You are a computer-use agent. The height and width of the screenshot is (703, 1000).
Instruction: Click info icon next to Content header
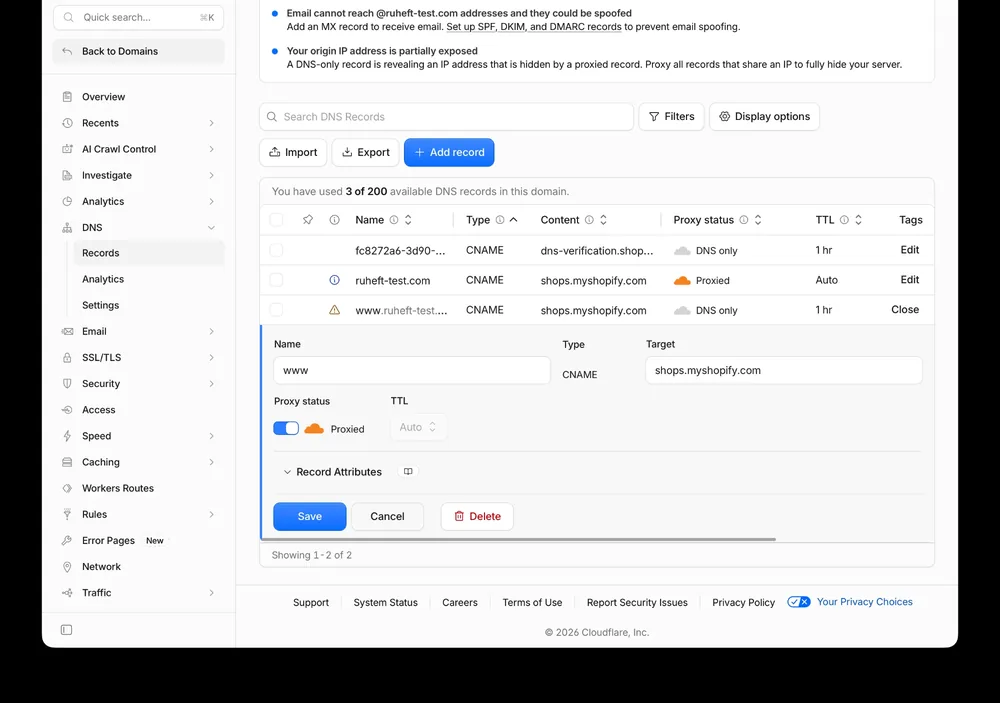(589, 220)
